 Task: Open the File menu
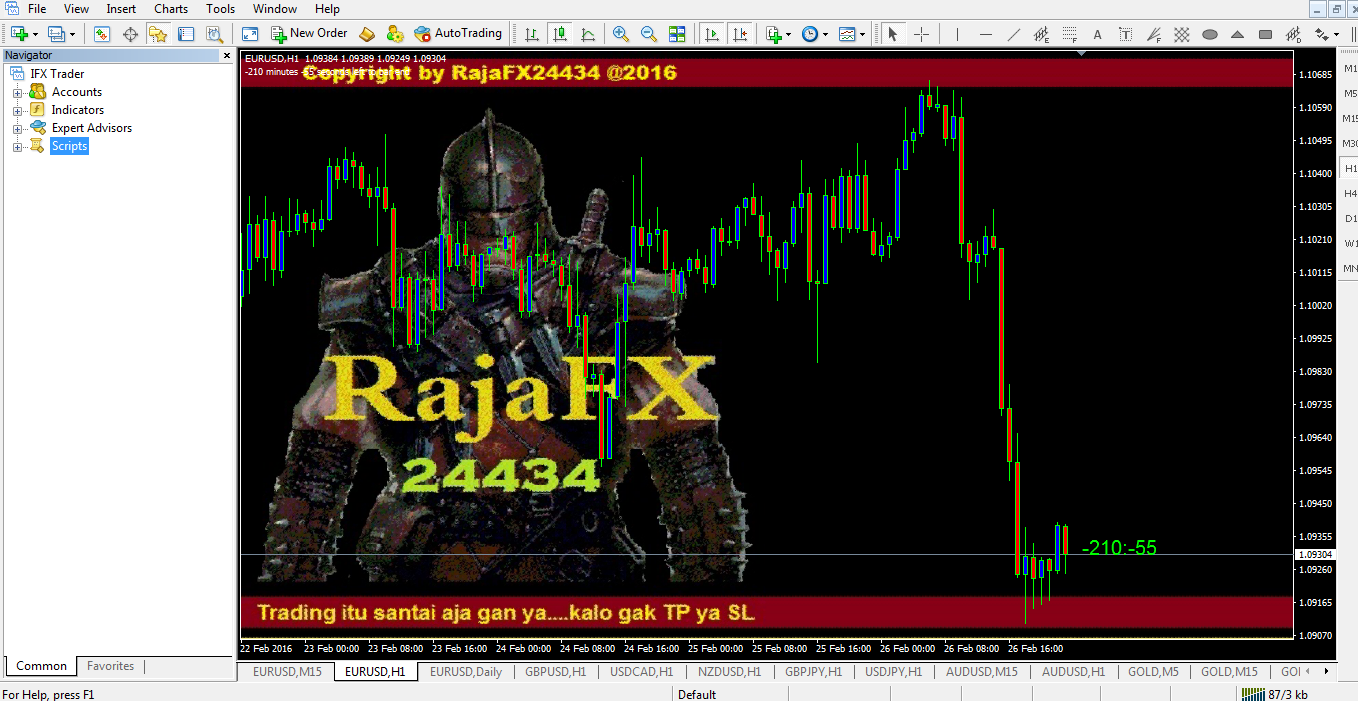click(x=37, y=9)
